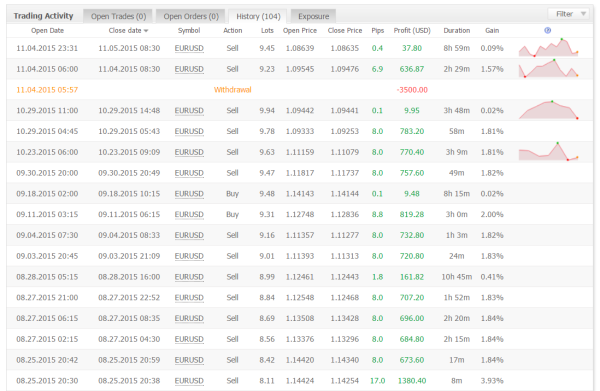The height and width of the screenshot is (391, 600).
Task: Sort by Lots column header
Action: pos(267,31)
